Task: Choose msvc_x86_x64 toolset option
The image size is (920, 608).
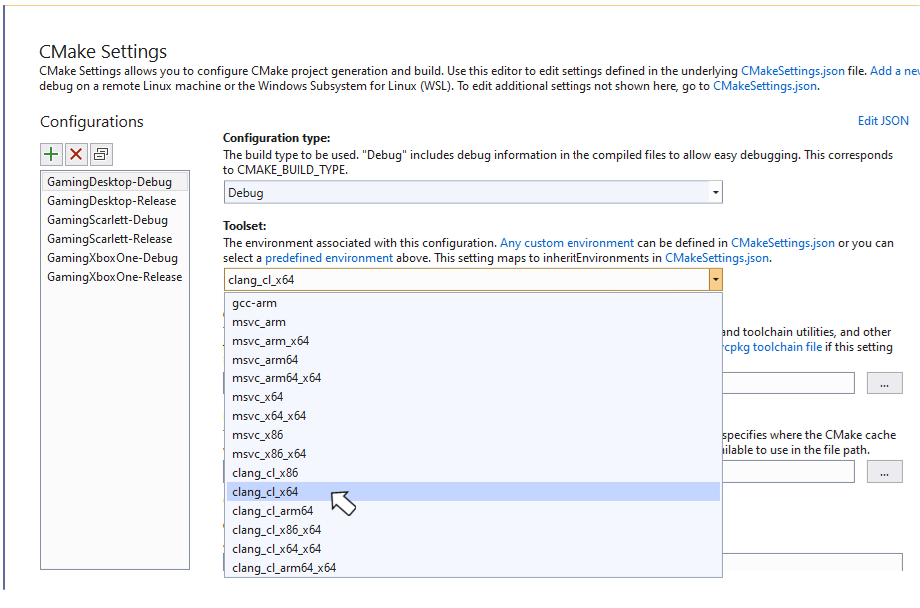Action: pyautogui.click(x=473, y=454)
